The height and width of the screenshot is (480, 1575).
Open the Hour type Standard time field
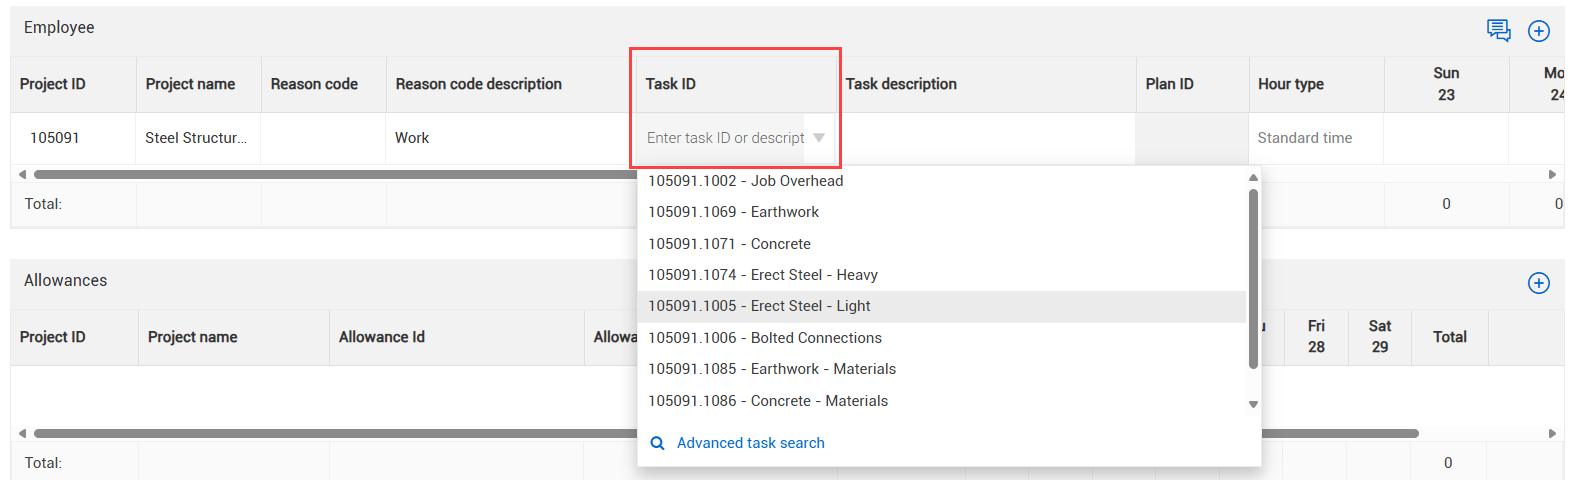tap(1314, 138)
